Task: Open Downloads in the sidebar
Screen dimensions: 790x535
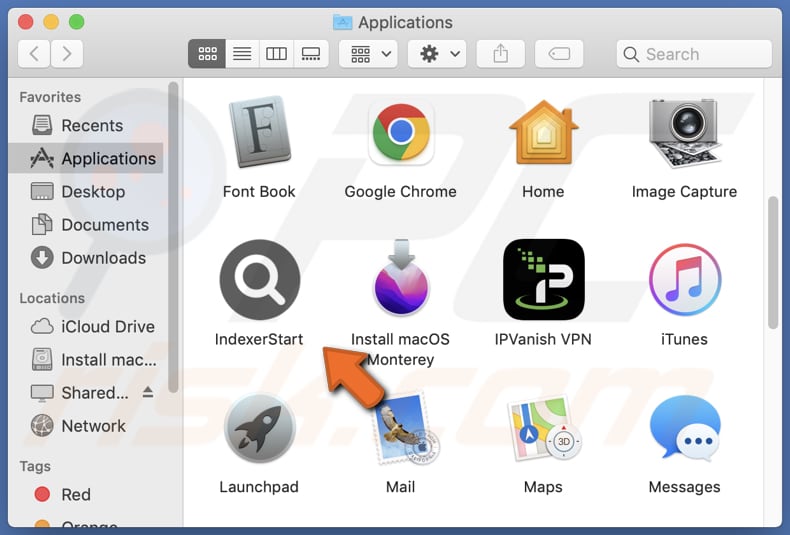Action: tap(86, 258)
